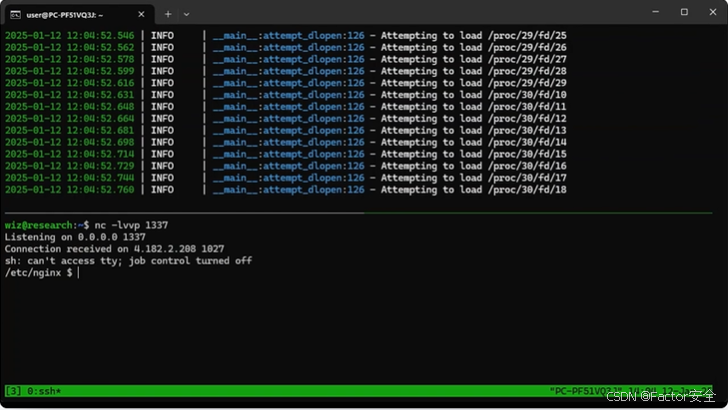Click the log line ending /proc/30/fd/13
Image resolution: width=728 pixels, height=410 pixels.
pyautogui.click(x=286, y=130)
